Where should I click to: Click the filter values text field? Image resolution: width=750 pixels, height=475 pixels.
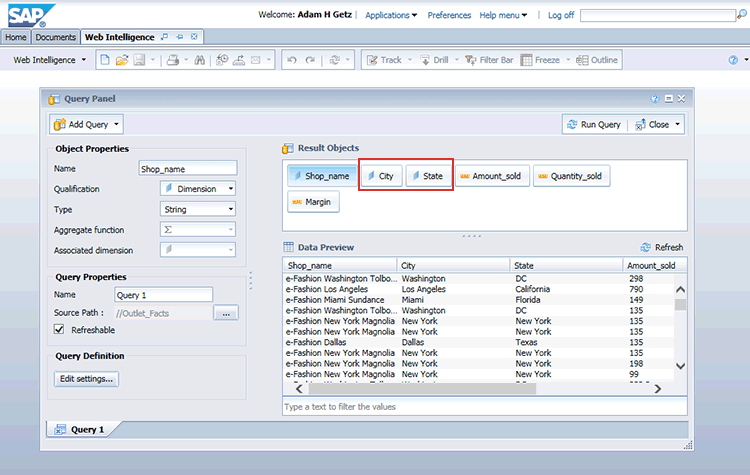(x=485, y=407)
